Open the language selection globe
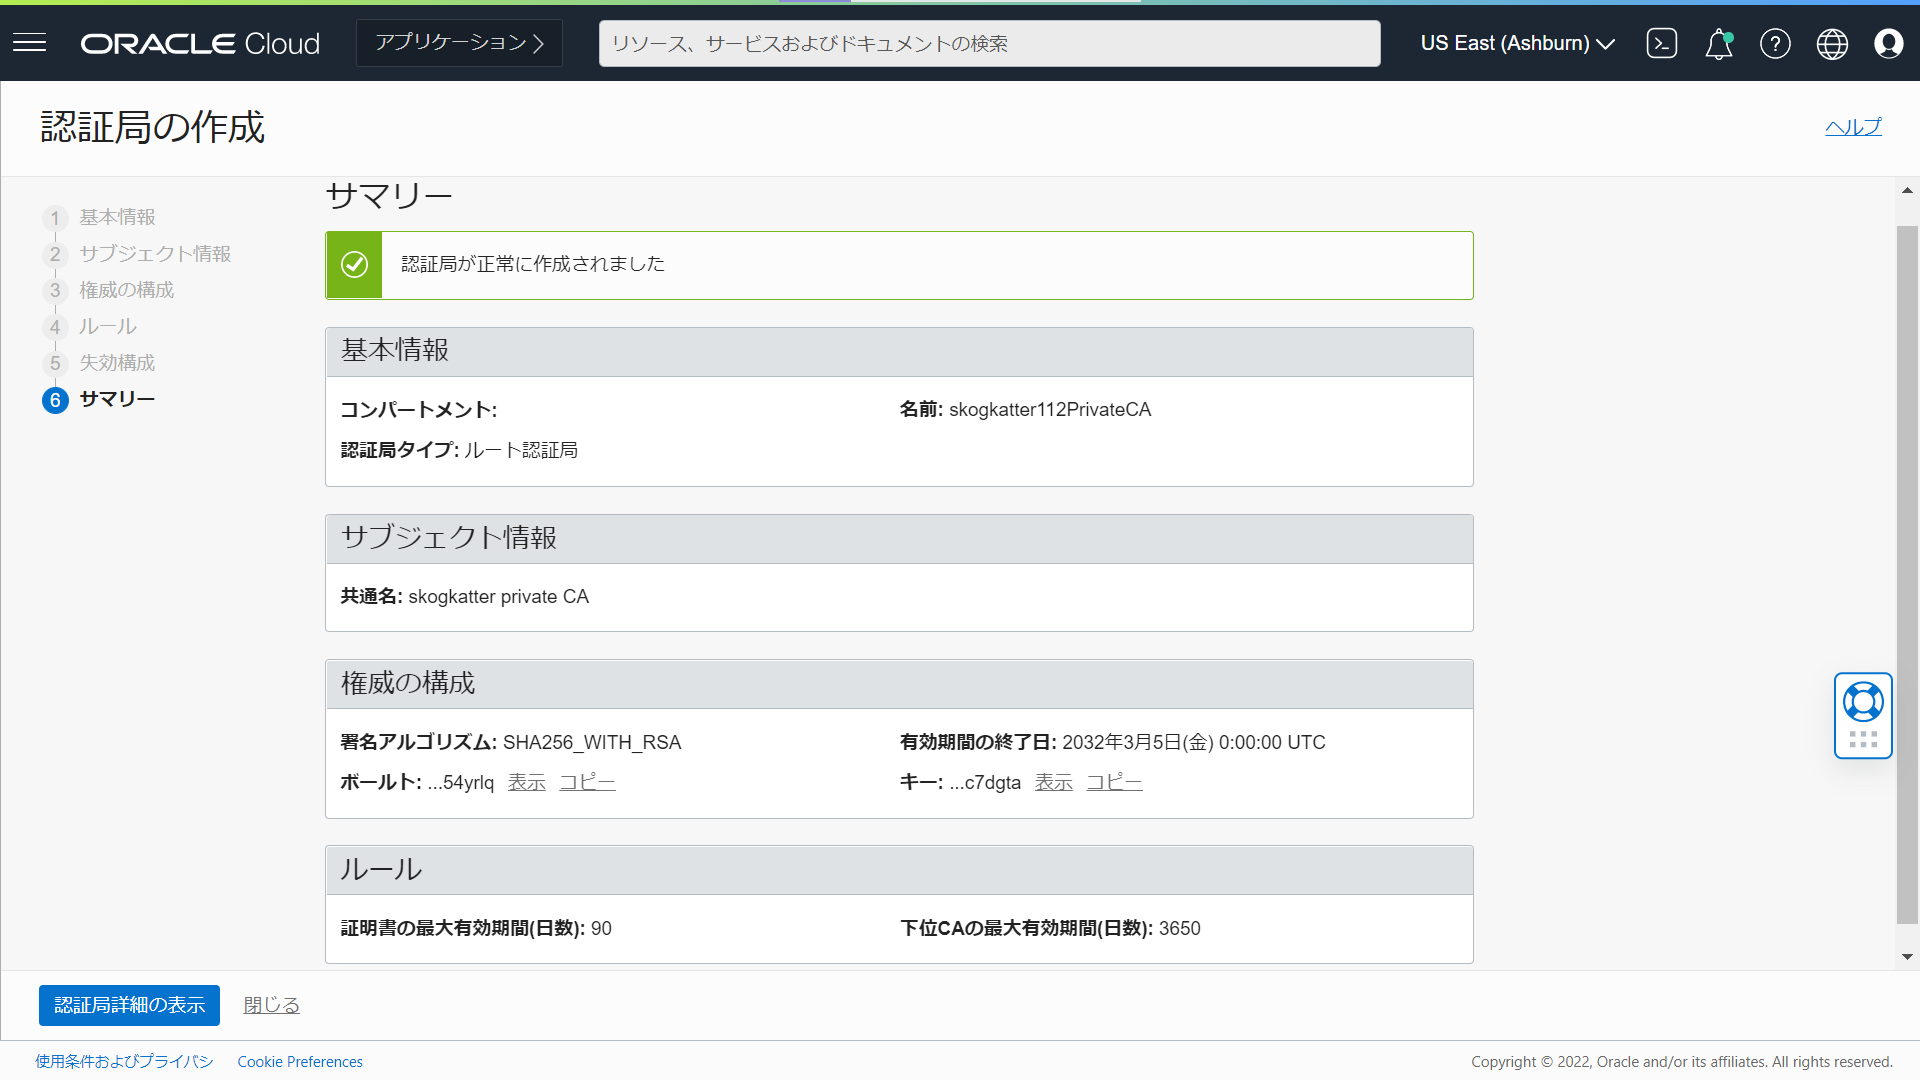Screen dimensions: 1920x1080 click(x=1832, y=43)
